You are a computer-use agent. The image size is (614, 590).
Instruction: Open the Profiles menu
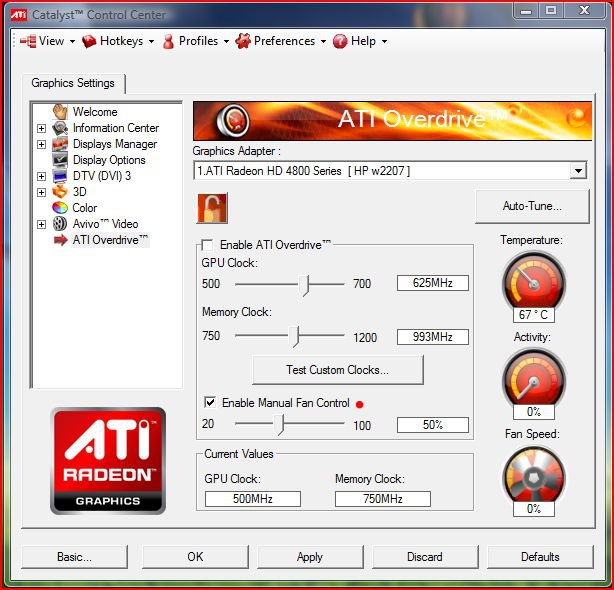pyautogui.click(x=196, y=41)
